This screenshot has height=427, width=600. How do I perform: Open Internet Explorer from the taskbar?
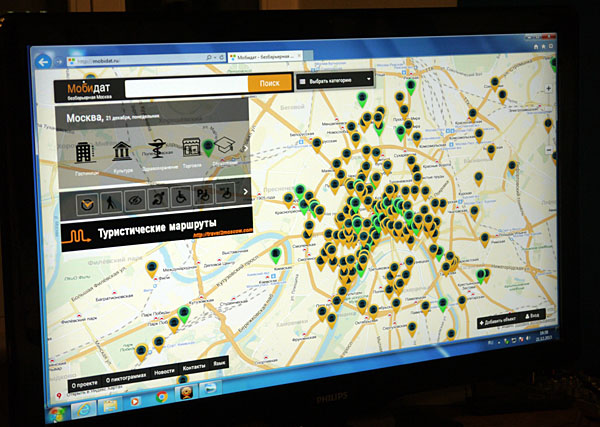(85, 410)
